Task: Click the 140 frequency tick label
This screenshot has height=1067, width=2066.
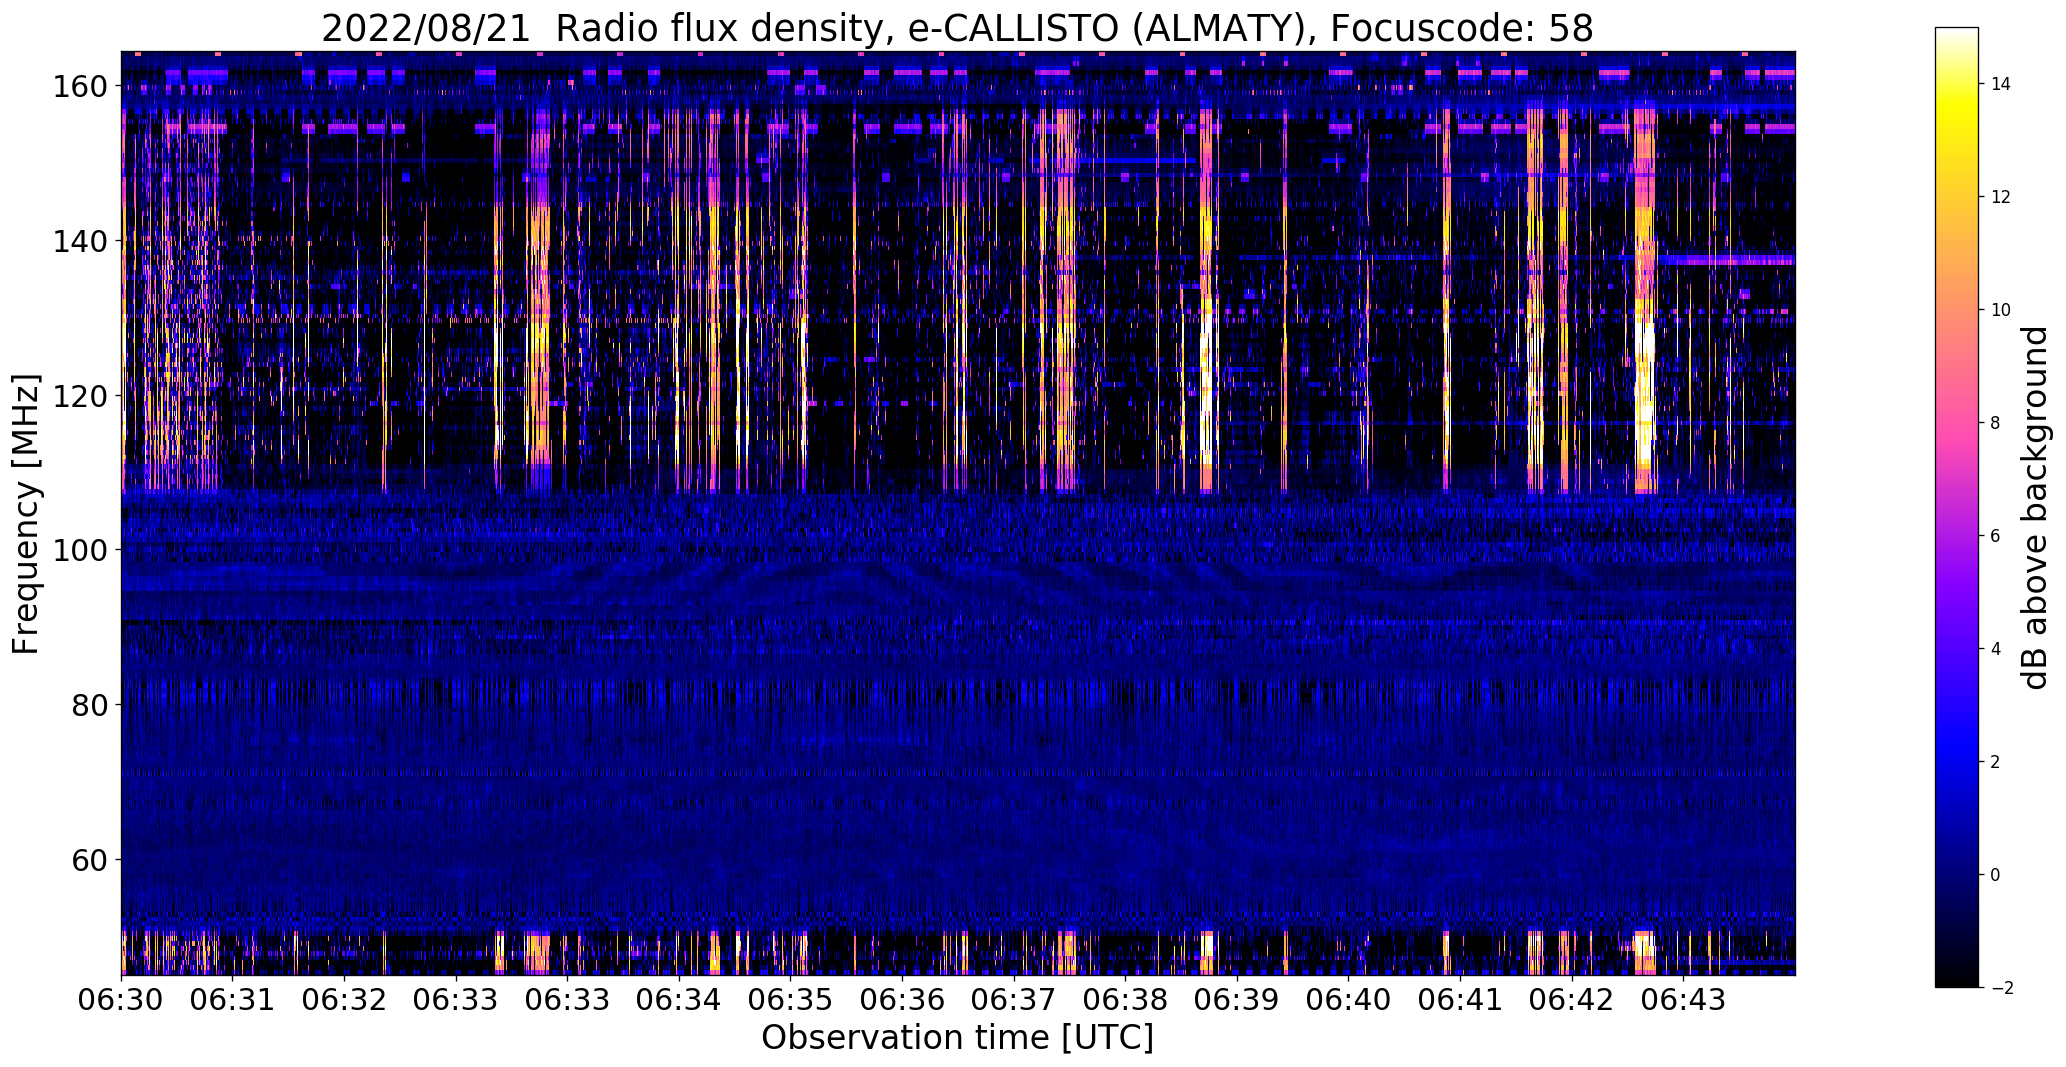Action: tap(79, 242)
